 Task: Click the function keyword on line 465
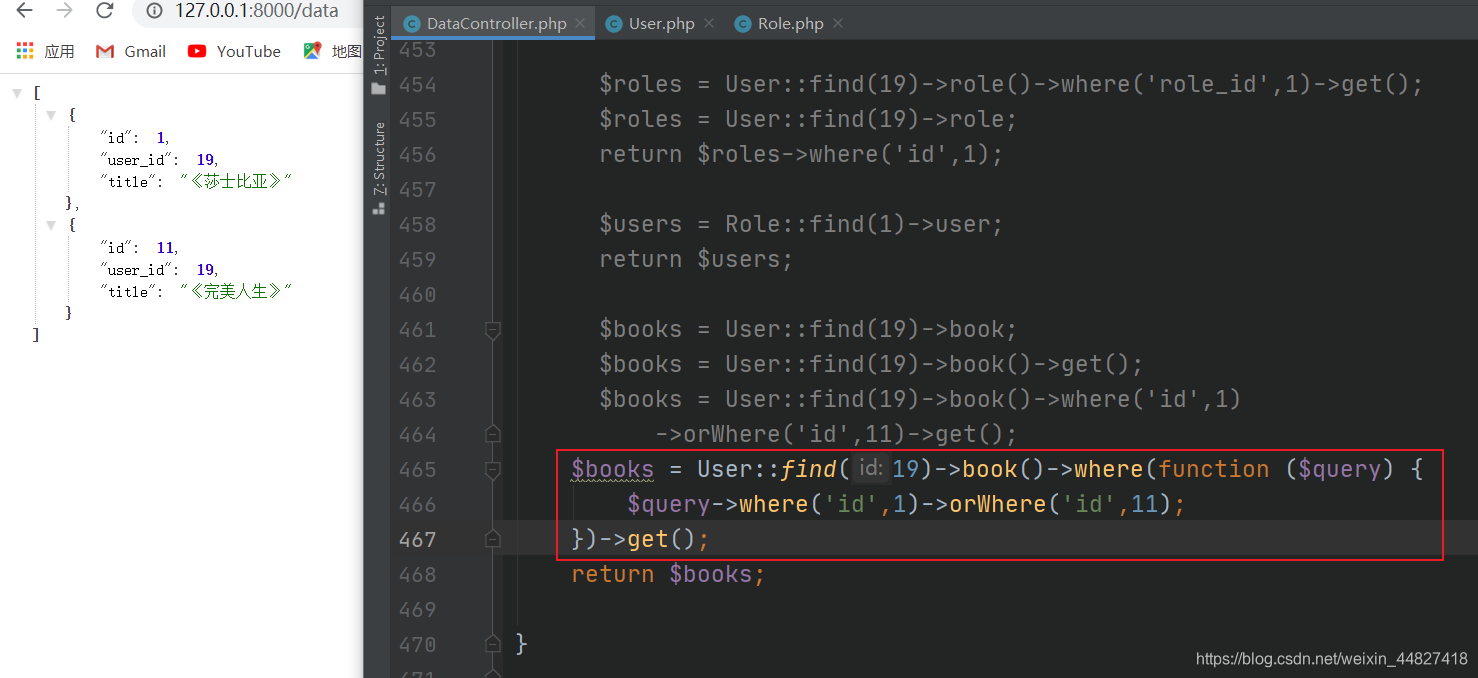pyautogui.click(x=1214, y=469)
